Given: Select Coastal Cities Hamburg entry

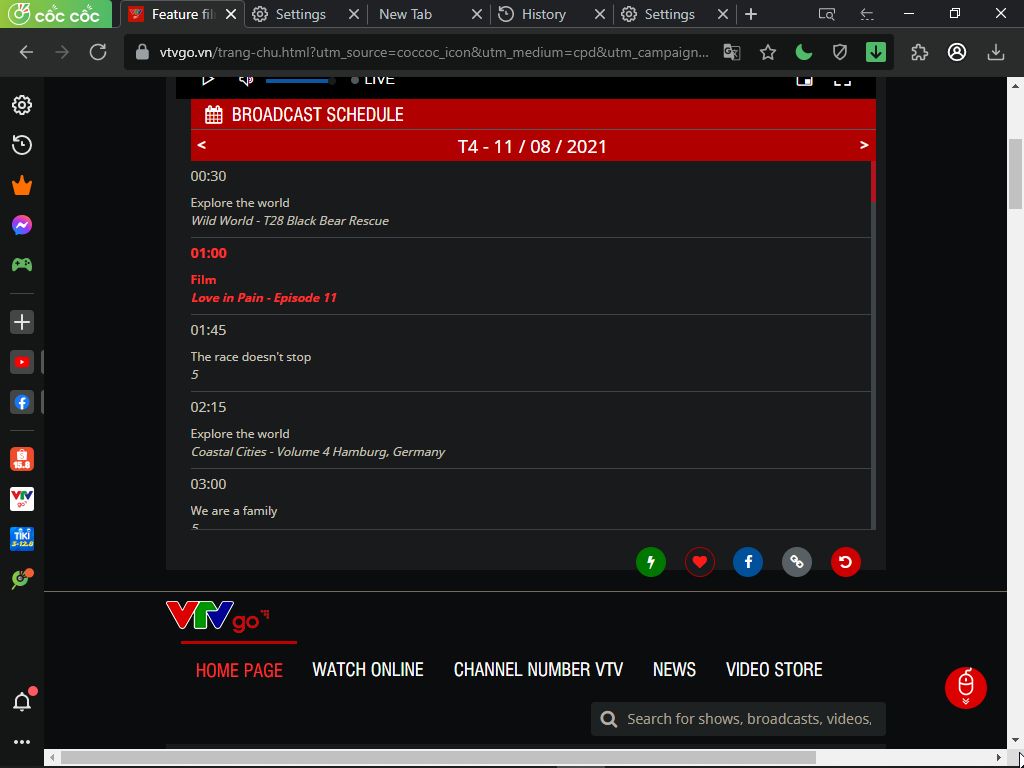Looking at the screenshot, I should tap(530, 430).
